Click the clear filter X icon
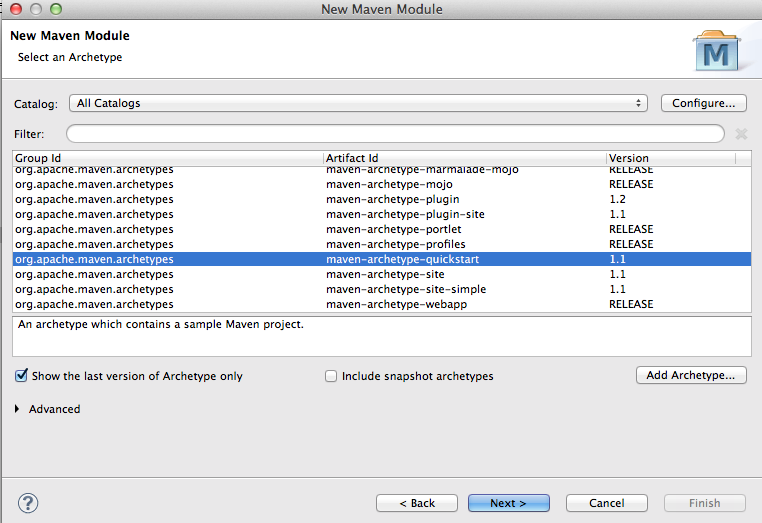Viewport: 762px width, 523px height. click(x=741, y=134)
